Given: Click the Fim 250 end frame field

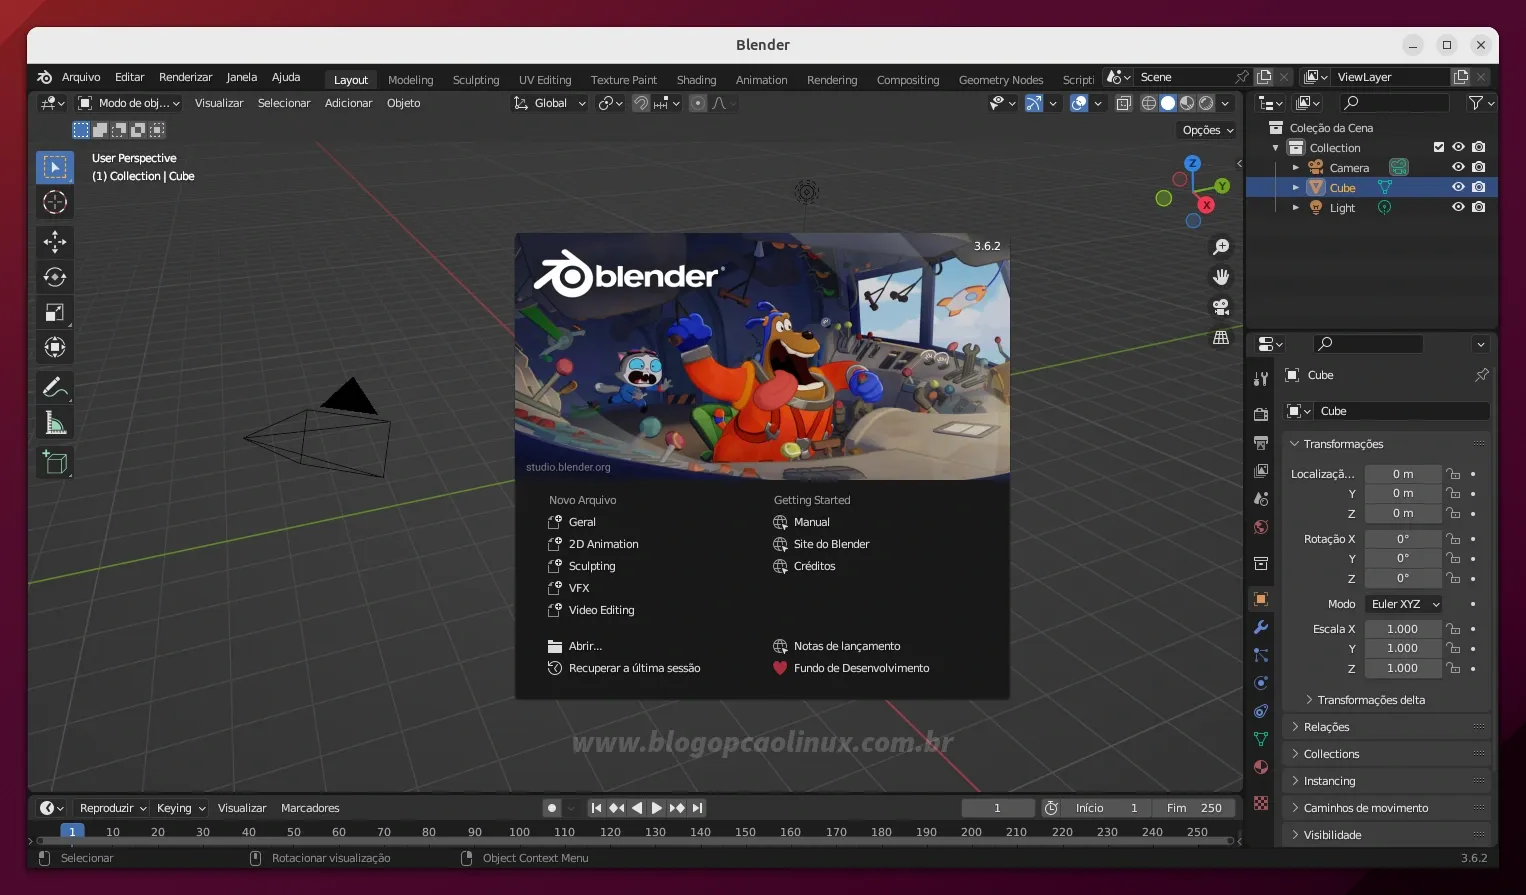Looking at the screenshot, I should pos(1193,808).
